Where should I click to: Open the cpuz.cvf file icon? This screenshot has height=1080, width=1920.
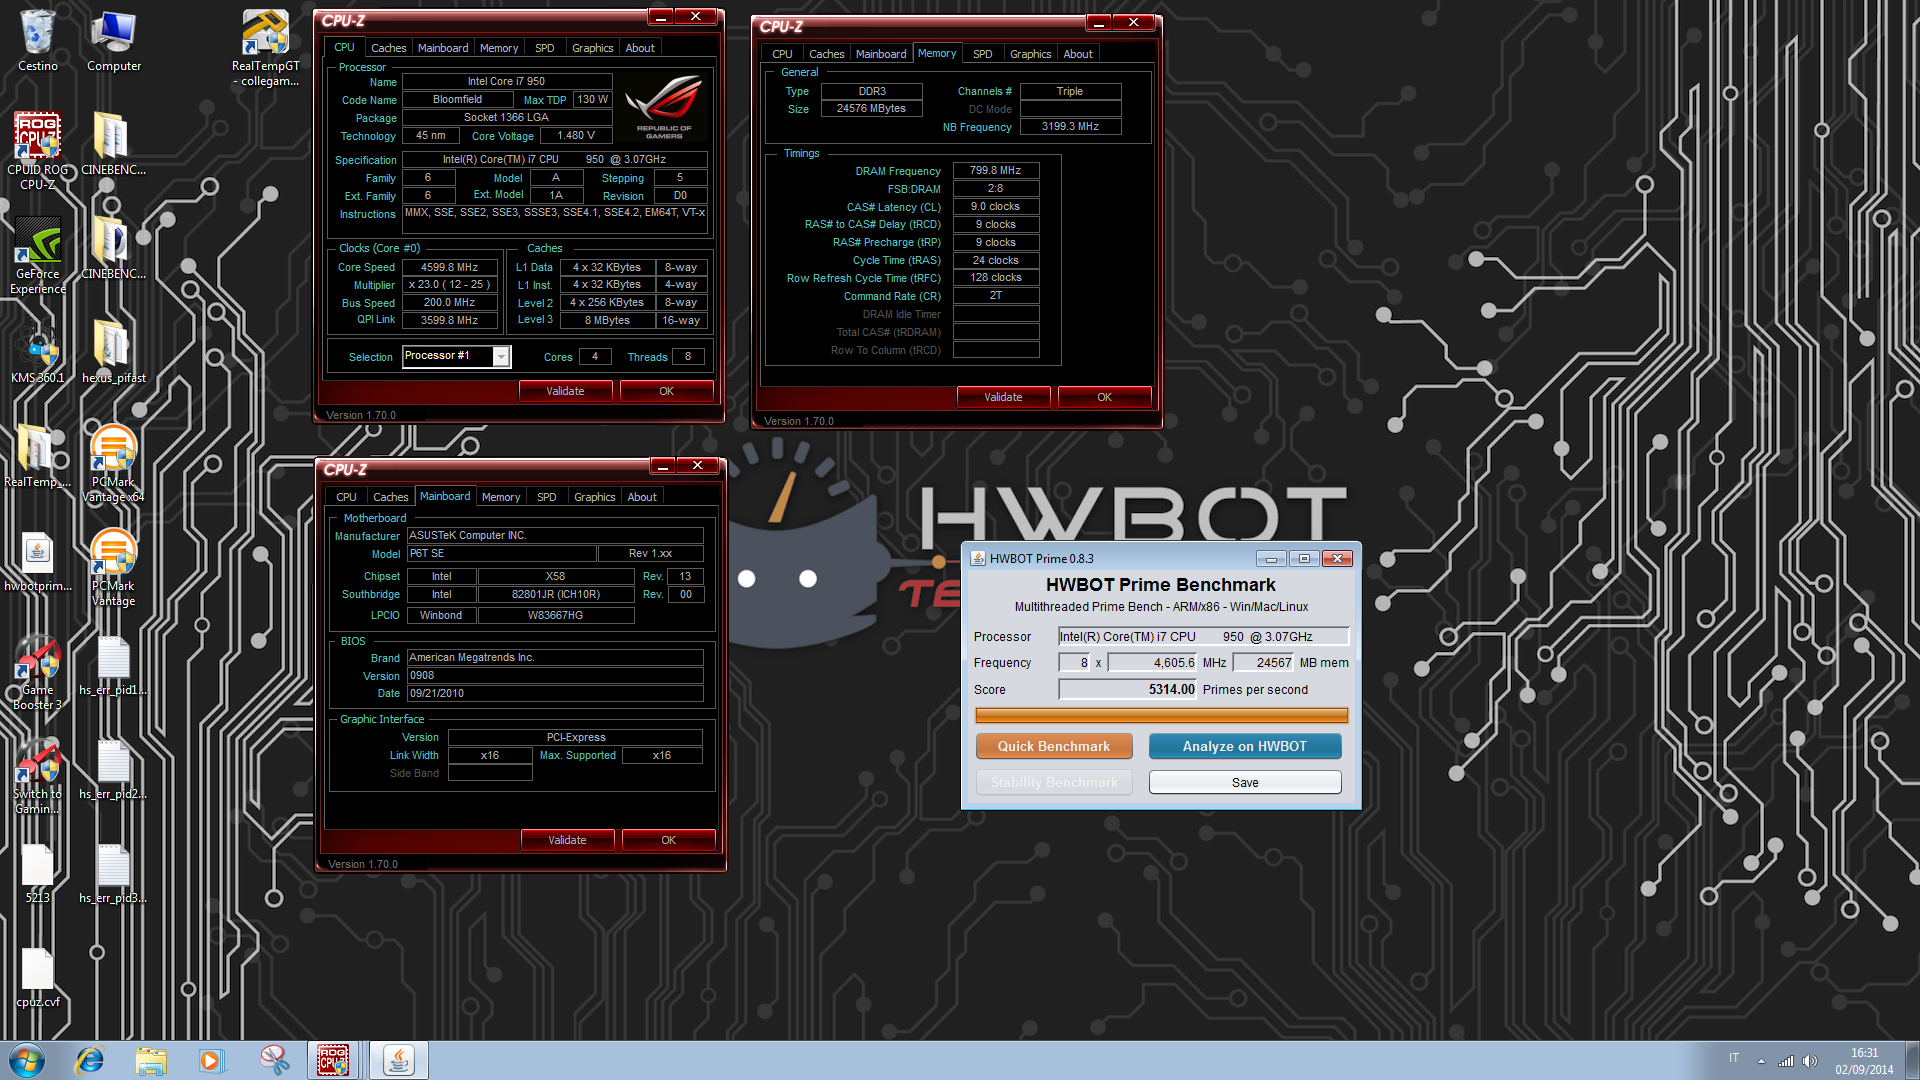(38, 977)
